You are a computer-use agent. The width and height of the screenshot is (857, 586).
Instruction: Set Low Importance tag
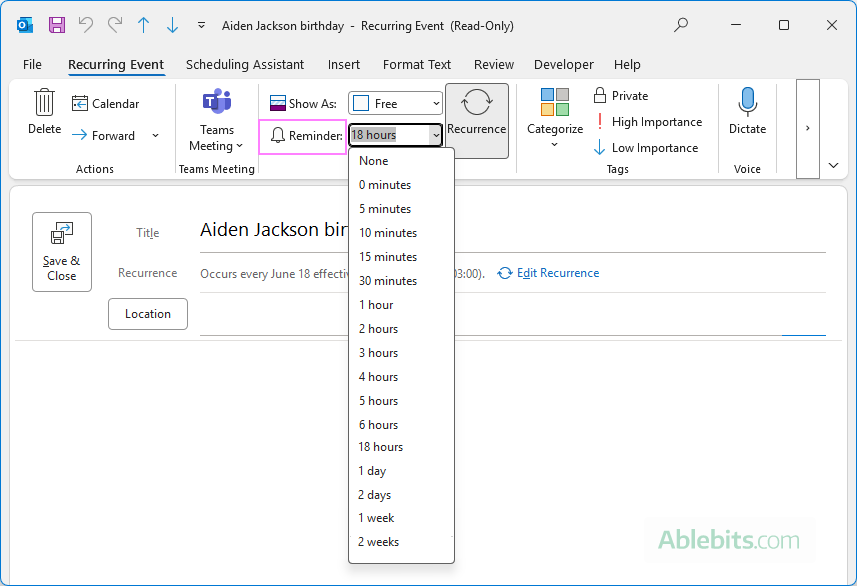(646, 148)
